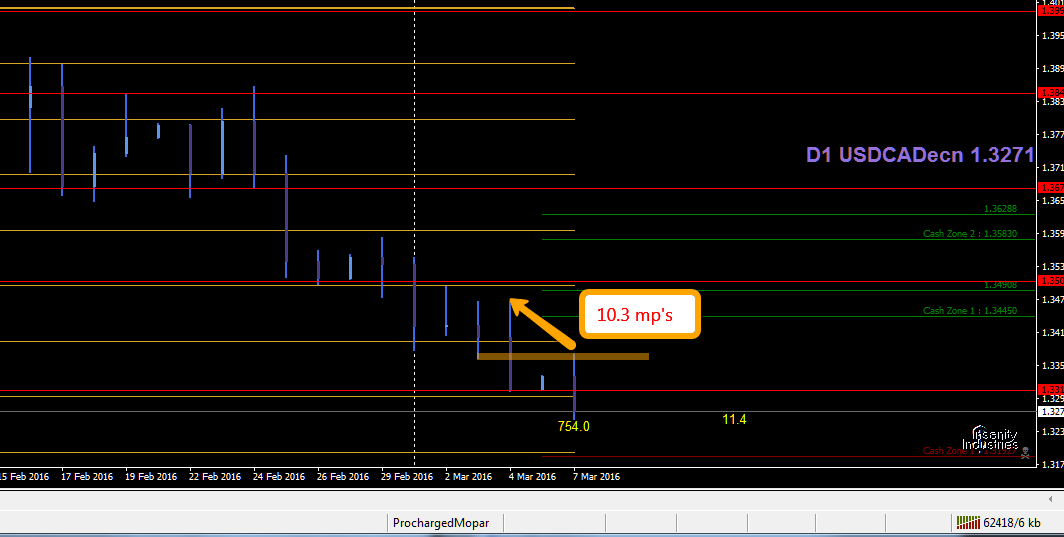Click the "62418/6 kb" traffic readout
Screen dimensions: 1064x537
click(x=1011, y=523)
